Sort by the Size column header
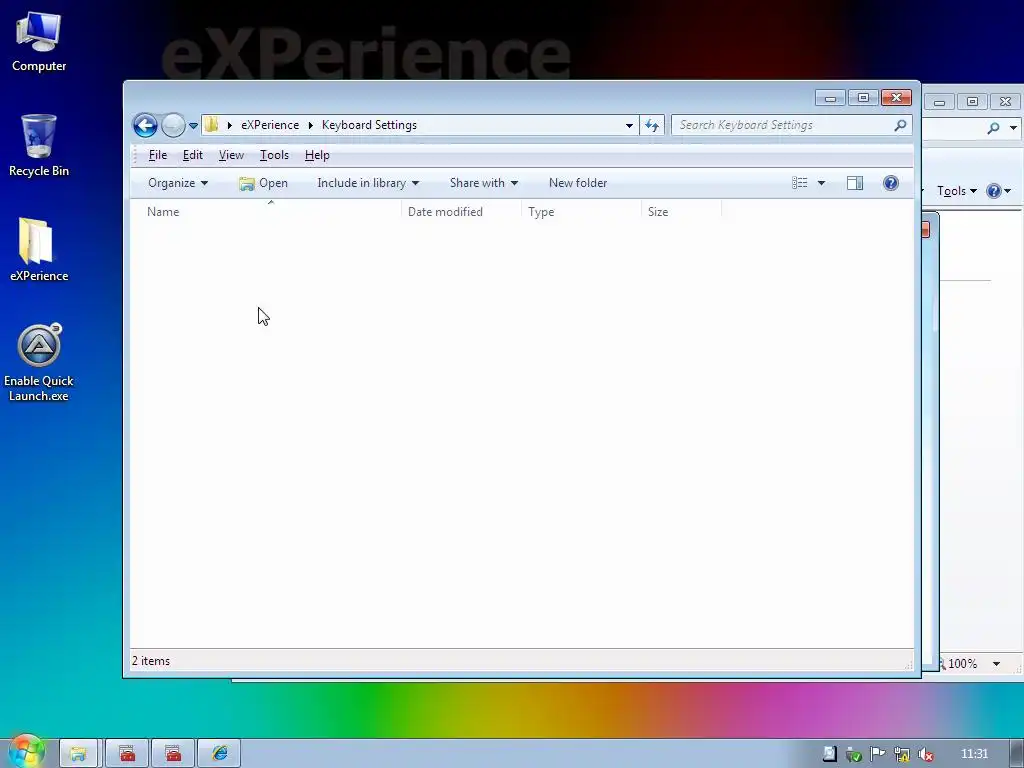This screenshot has width=1024, height=768. (682, 212)
